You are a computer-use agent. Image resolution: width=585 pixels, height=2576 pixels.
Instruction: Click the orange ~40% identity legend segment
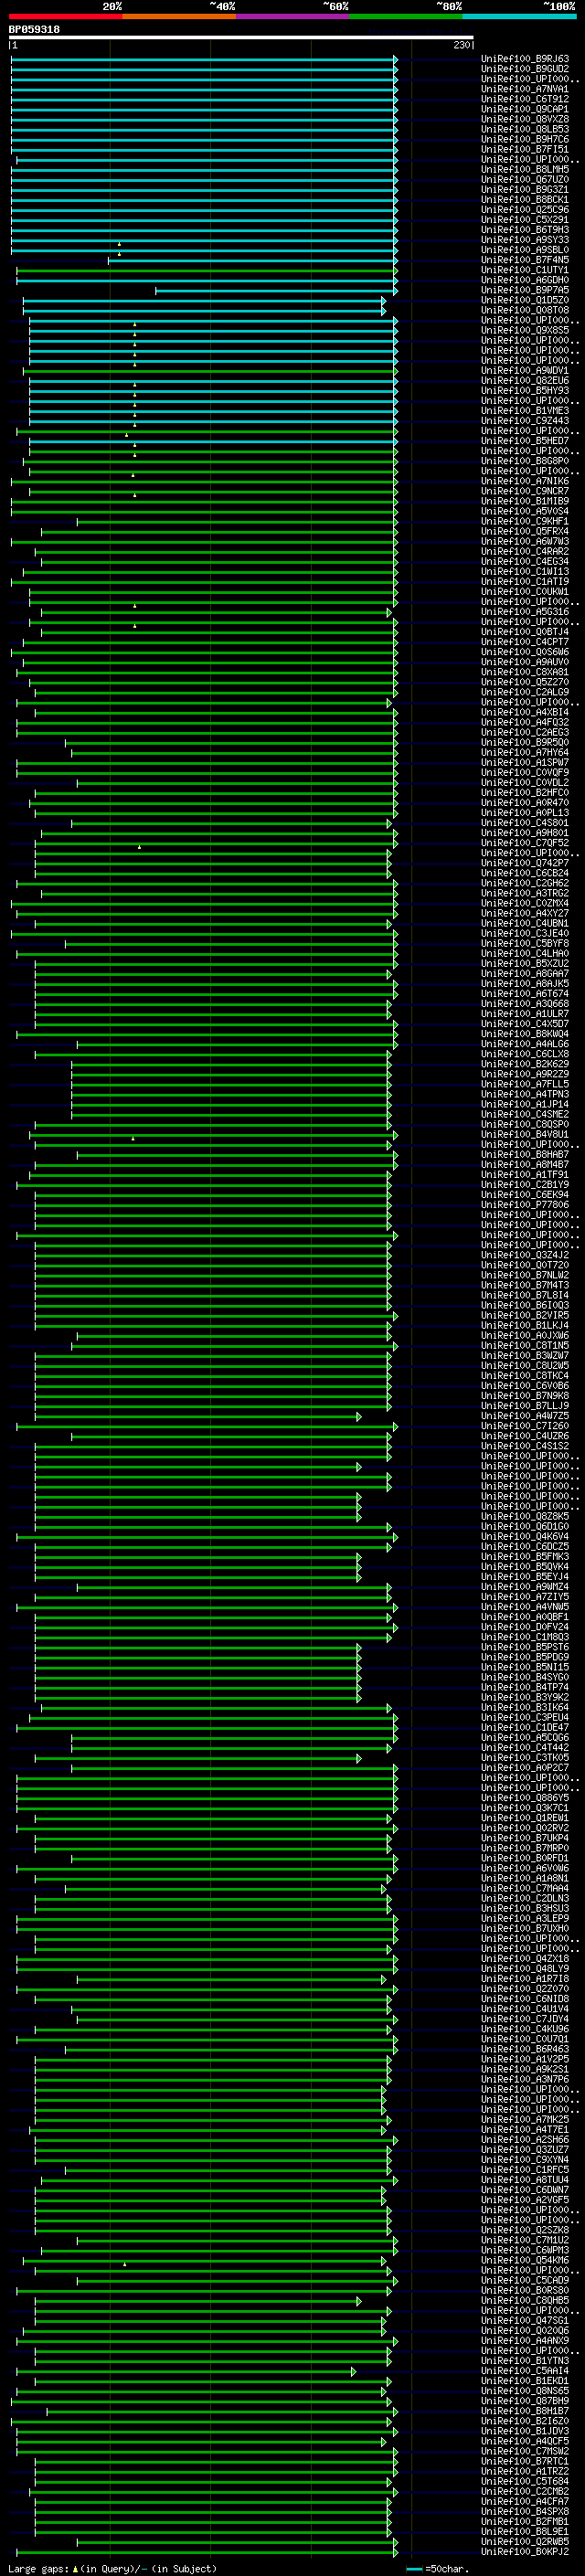point(179,17)
